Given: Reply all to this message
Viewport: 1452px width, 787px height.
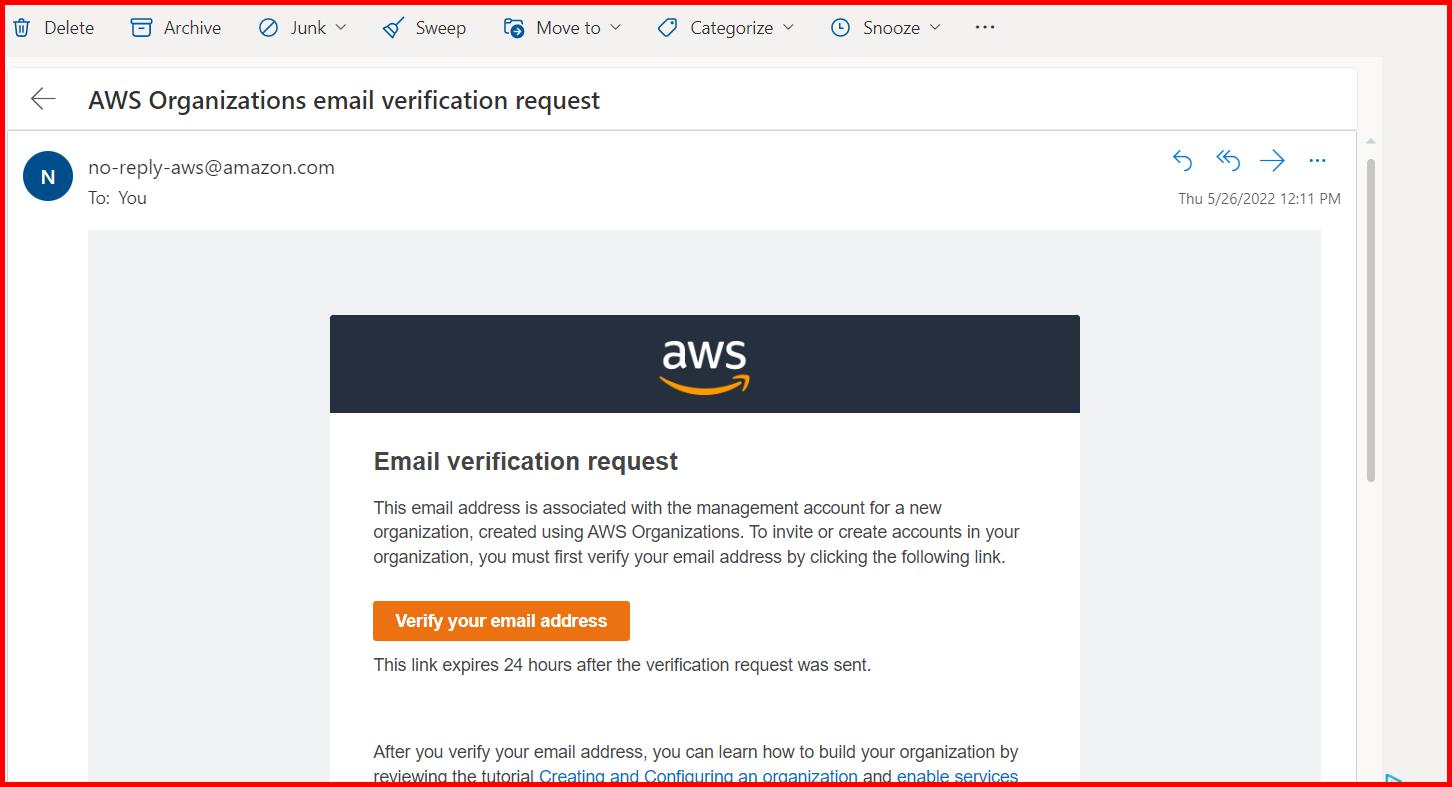Looking at the screenshot, I should pos(1228,160).
